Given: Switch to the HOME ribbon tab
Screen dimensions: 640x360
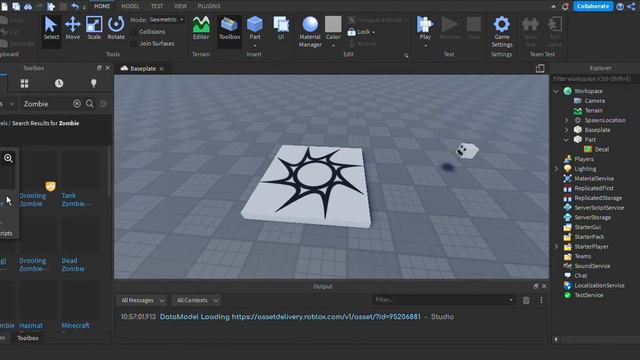Looking at the screenshot, I should pos(102,6).
